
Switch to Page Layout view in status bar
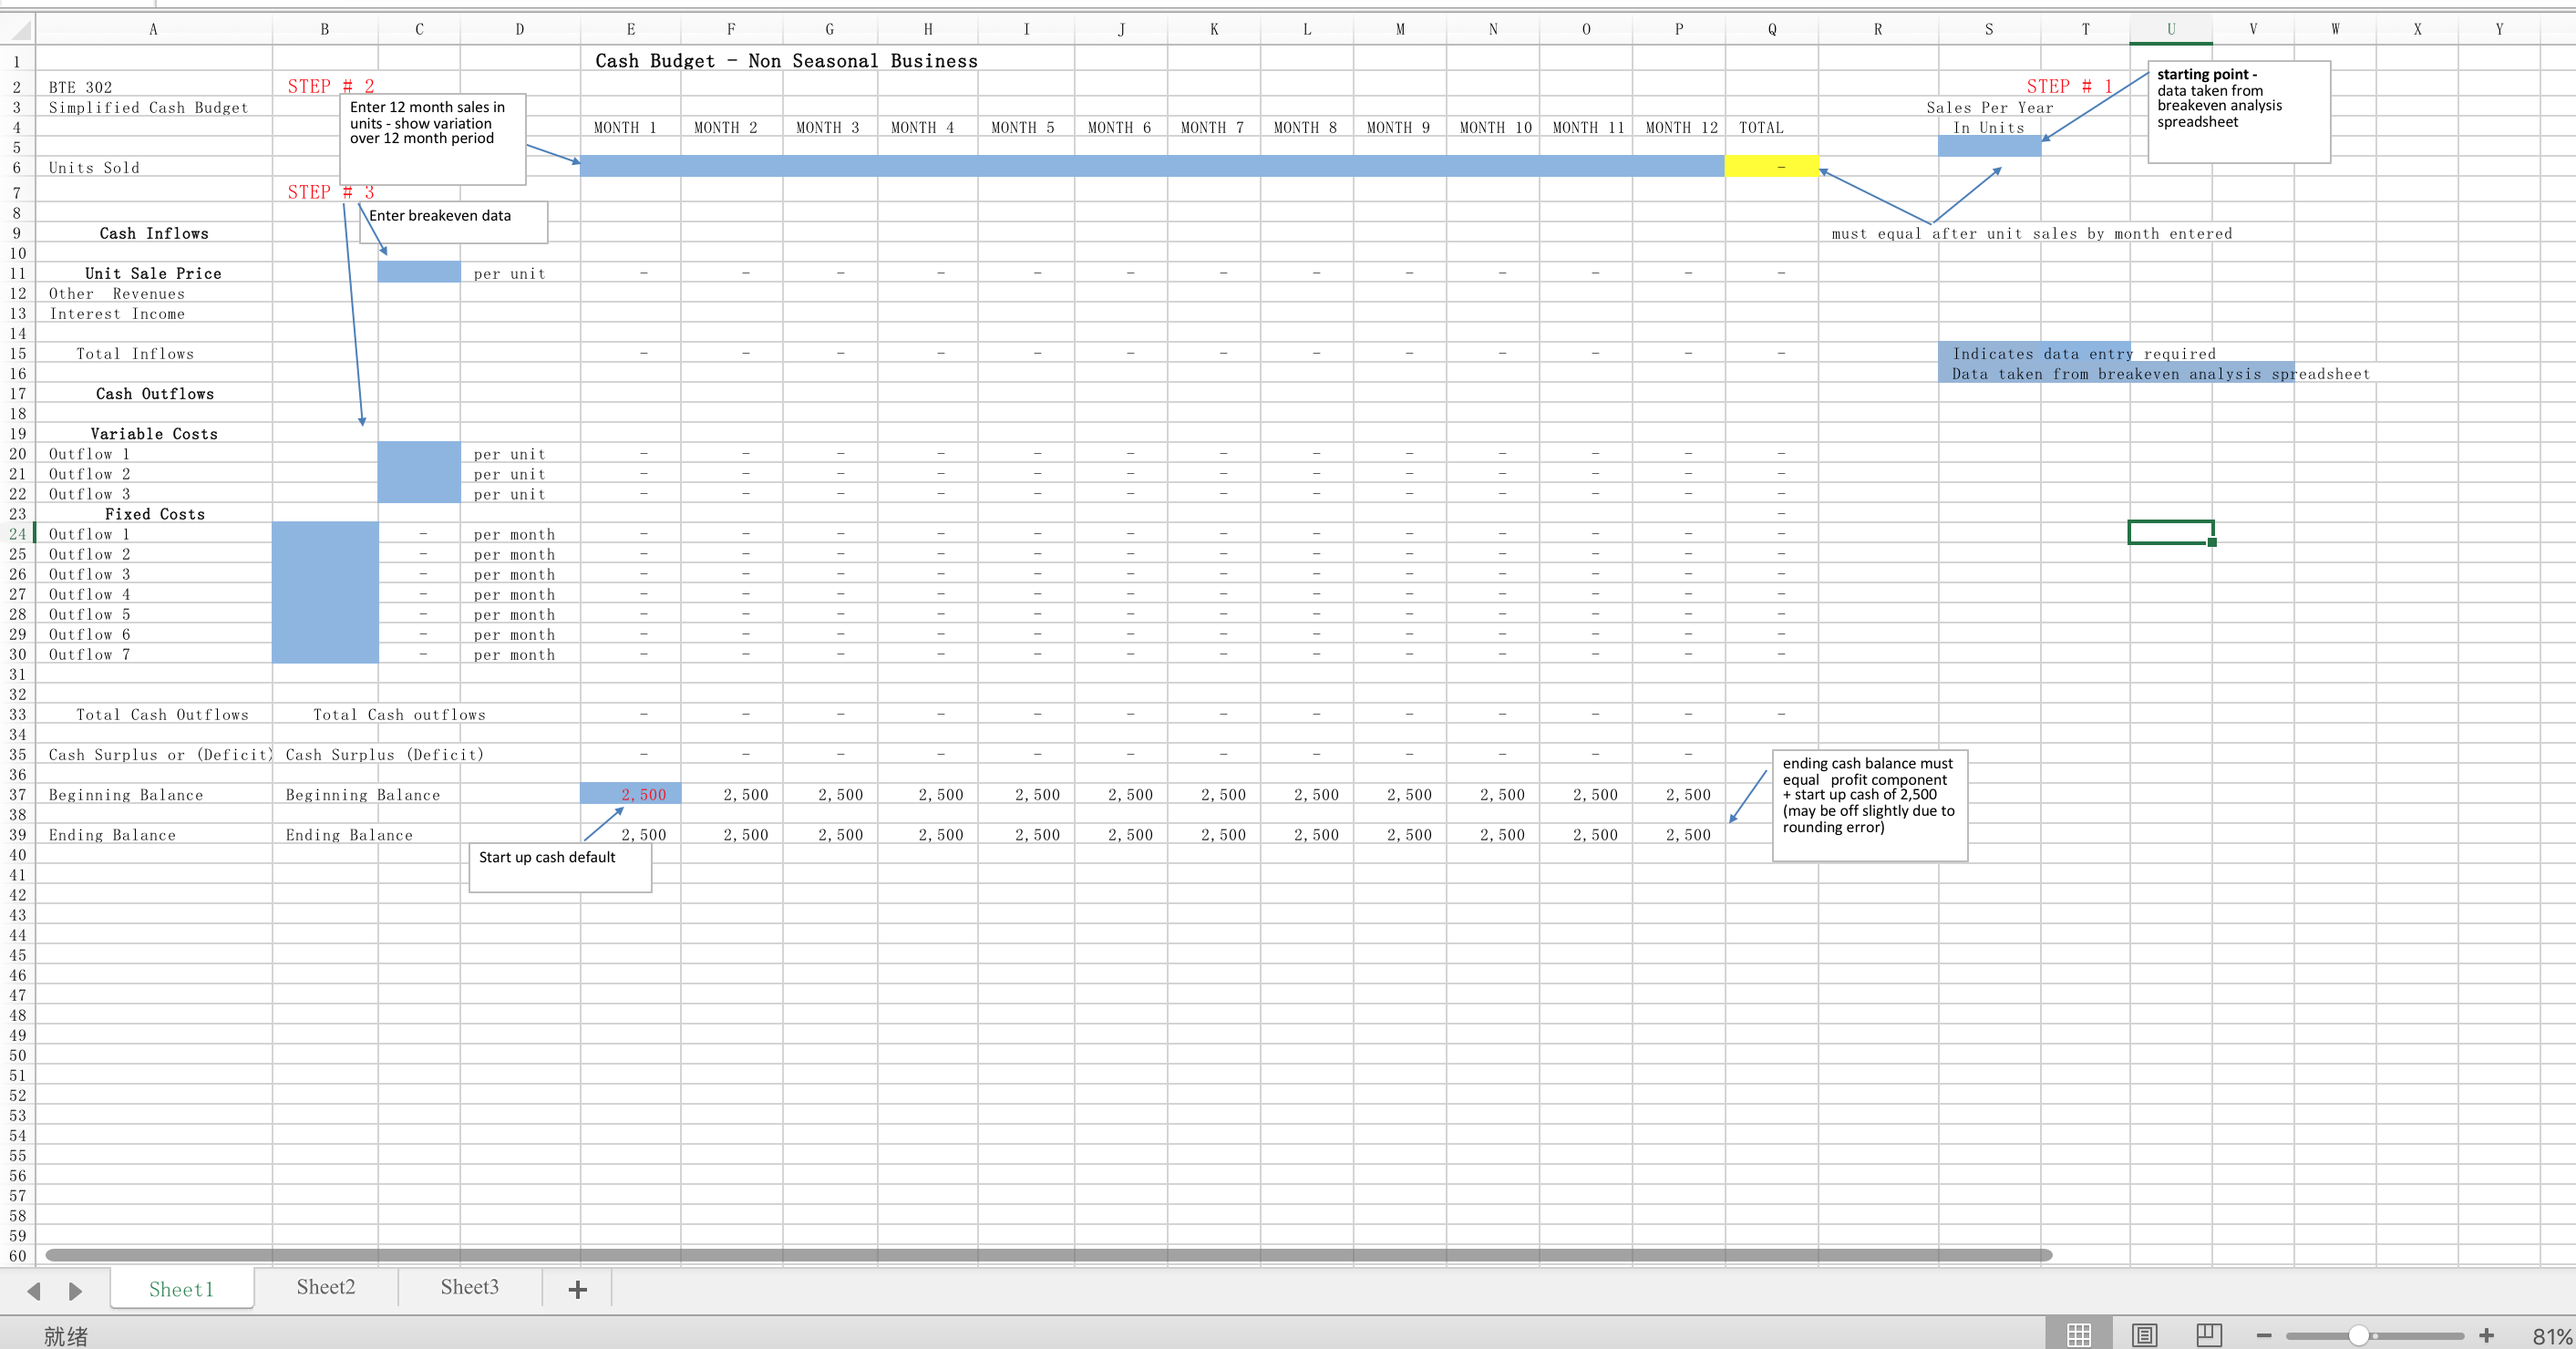[2144, 1334]
